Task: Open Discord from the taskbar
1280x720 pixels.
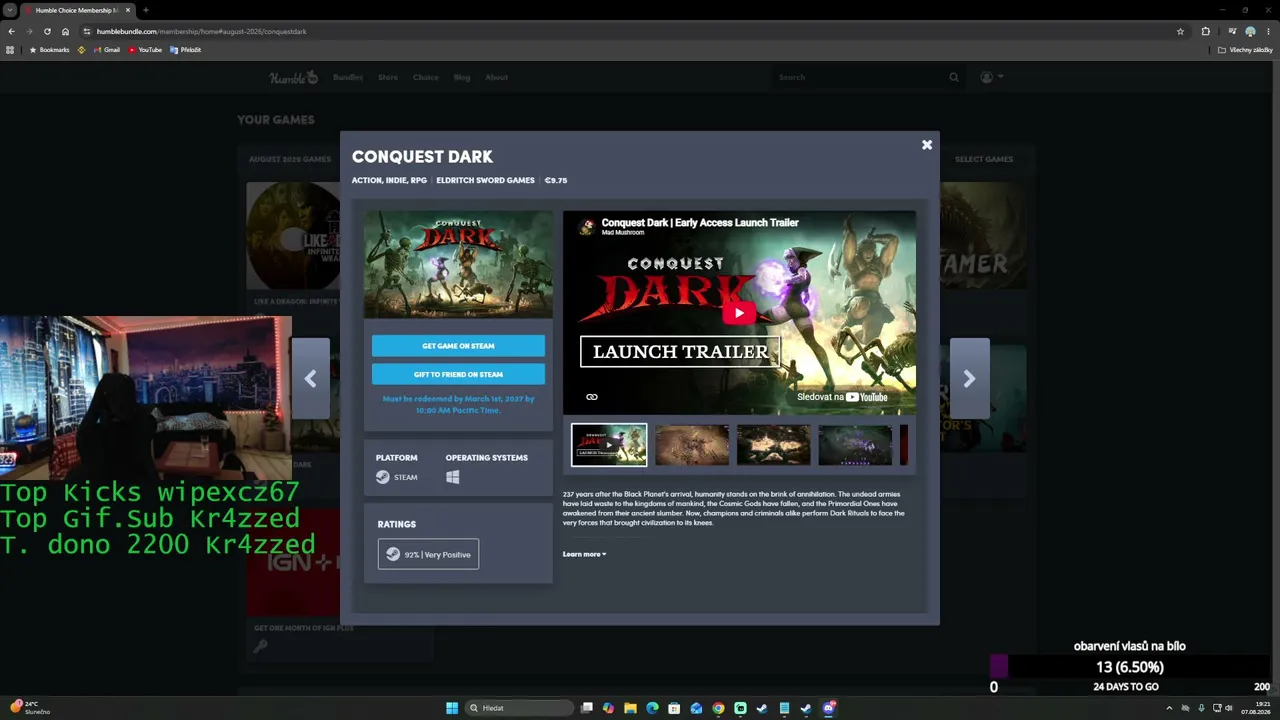Action: pyautogui.click(x=828, y=708)
